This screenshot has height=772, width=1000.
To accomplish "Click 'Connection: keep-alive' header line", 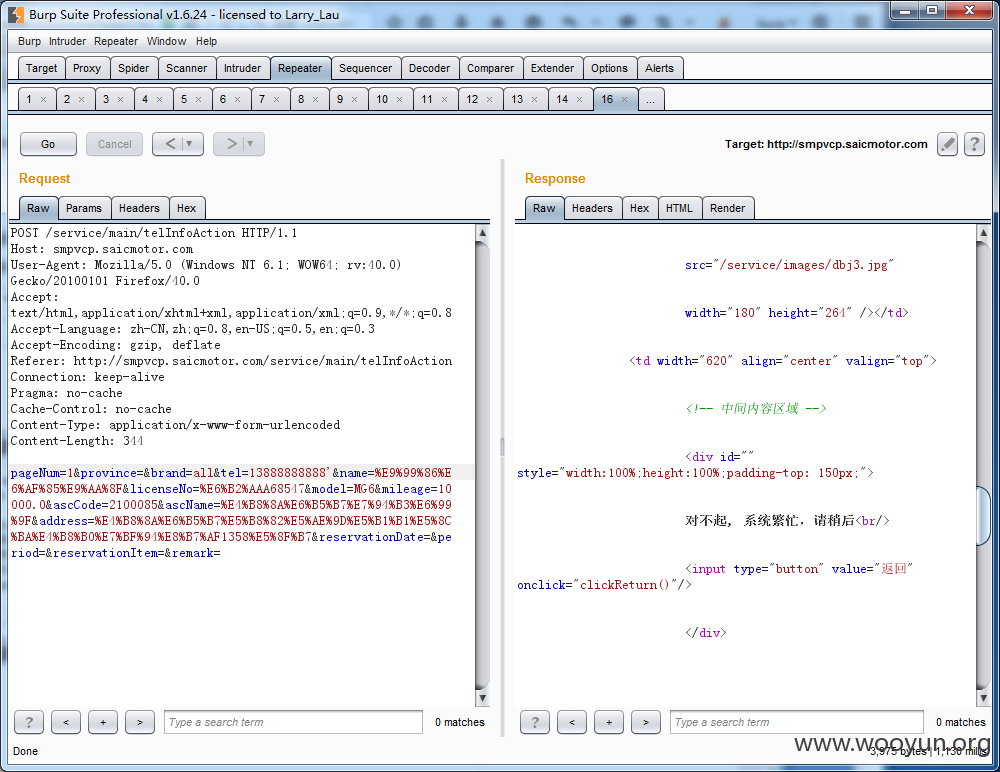I will tap(87, 377).
